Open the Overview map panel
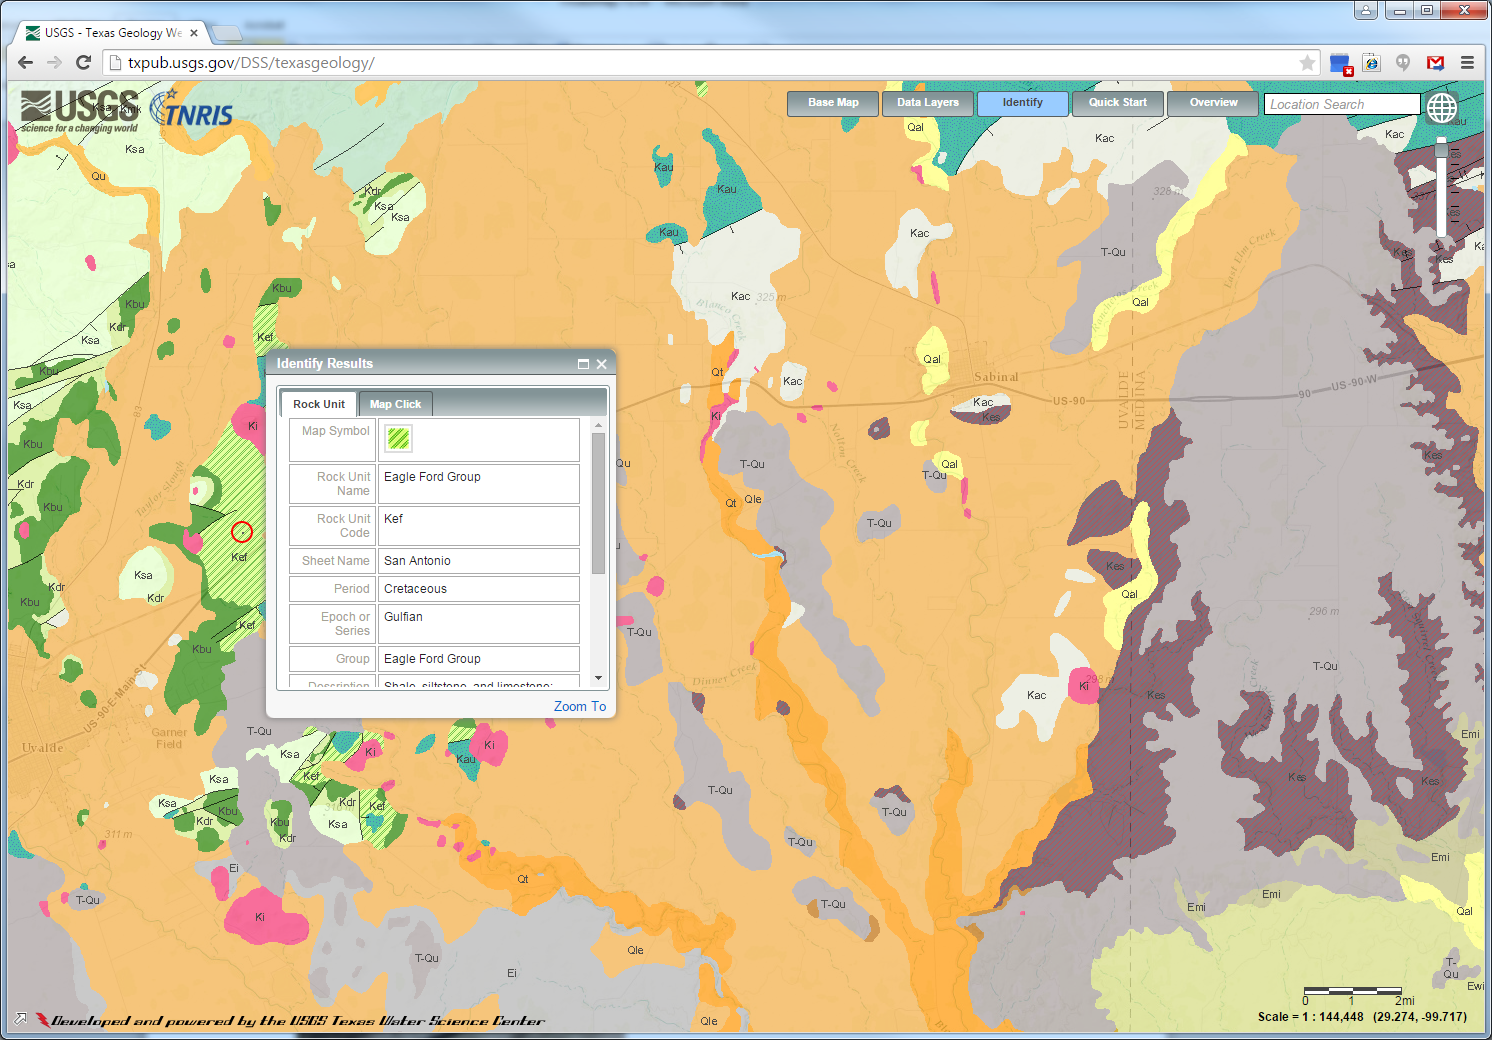 pyautogui.click(x=1213, y=103)
